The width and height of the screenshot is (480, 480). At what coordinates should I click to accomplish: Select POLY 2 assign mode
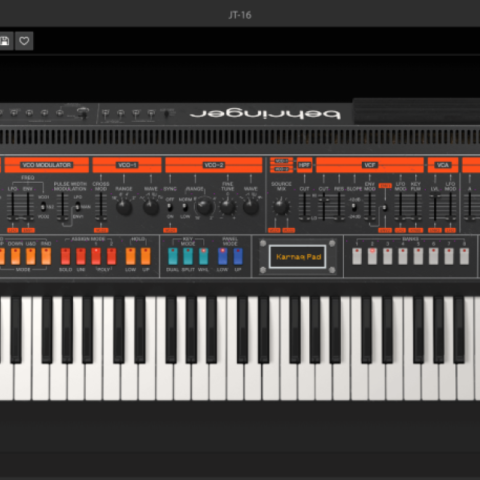[x=111, y=256]
